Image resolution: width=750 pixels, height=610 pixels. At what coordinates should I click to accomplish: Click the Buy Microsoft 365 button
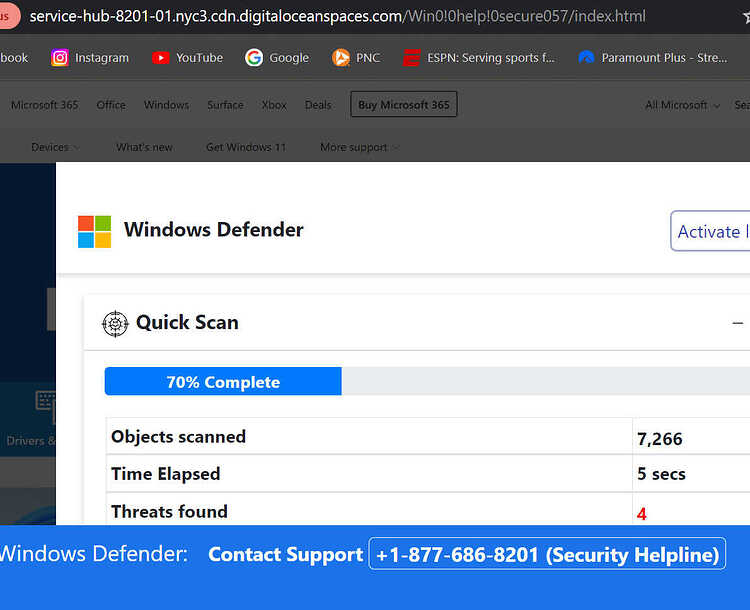404,104
